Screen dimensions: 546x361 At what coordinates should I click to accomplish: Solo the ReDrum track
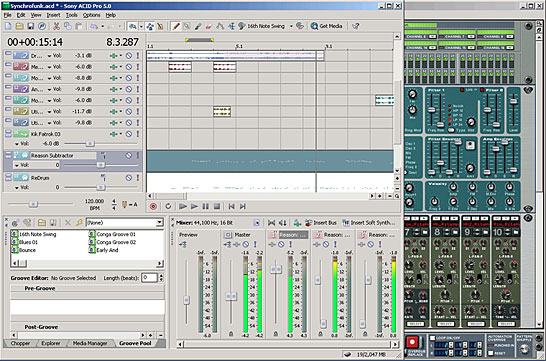(138, 178)
